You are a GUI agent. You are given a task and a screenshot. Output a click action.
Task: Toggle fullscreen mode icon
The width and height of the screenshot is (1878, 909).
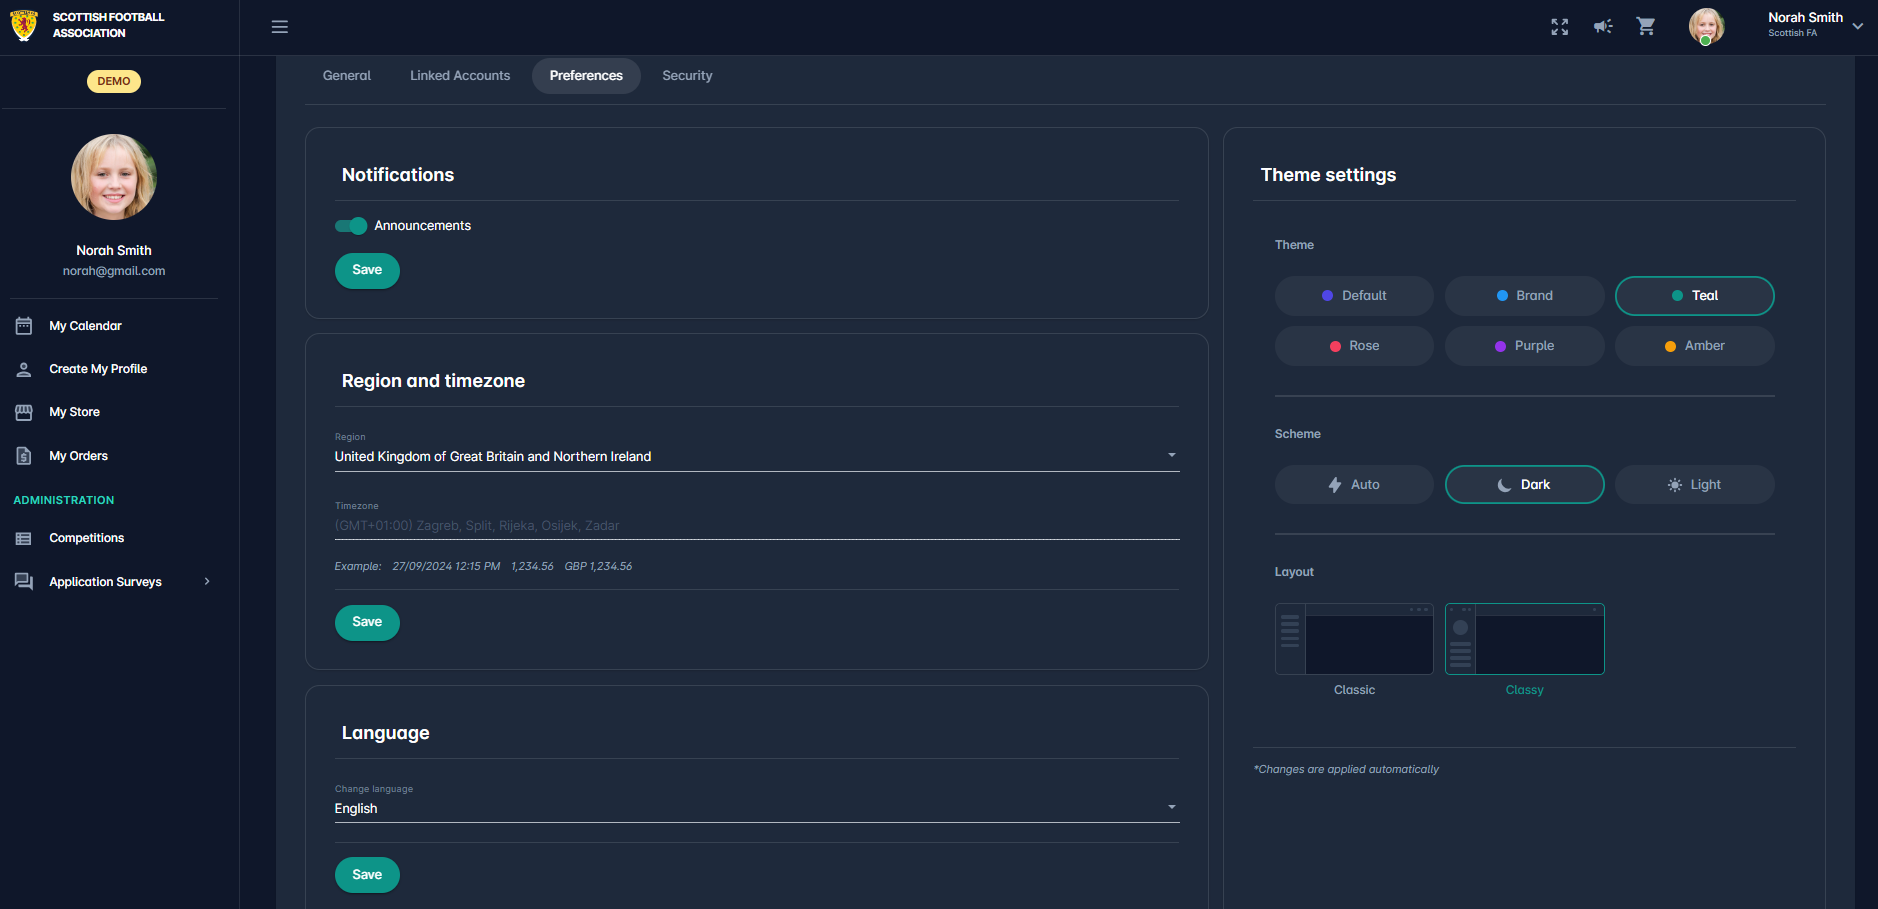point(1559,27)
